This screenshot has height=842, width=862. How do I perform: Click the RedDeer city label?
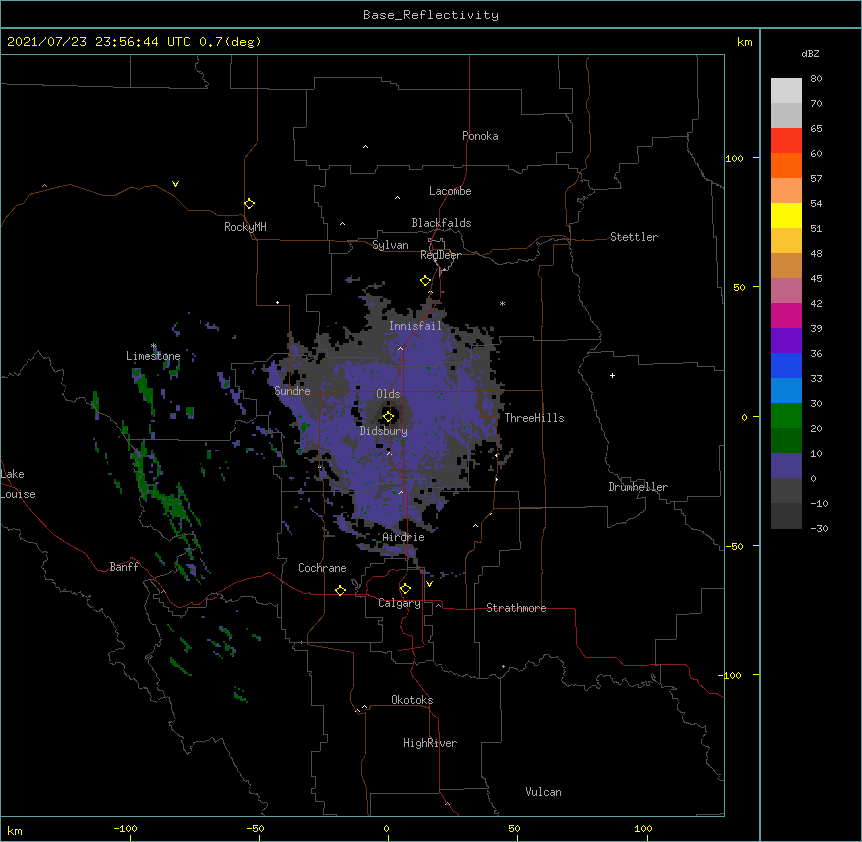pyautogui.click(x=440, y=255)
